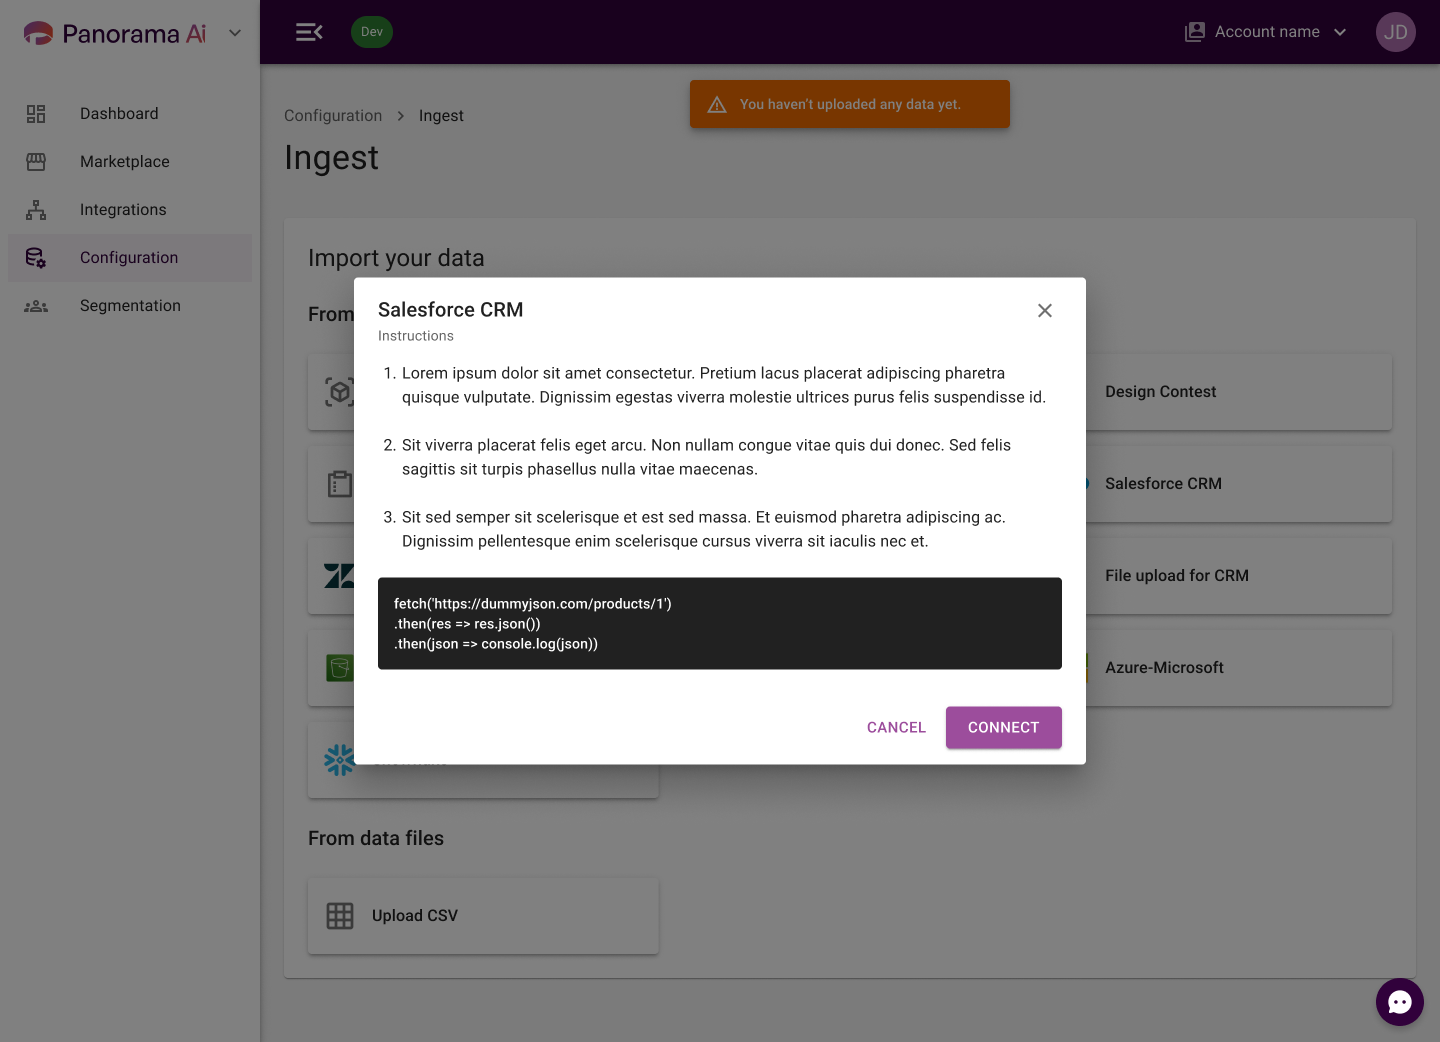The image size is (1440, 1042).
Task: Click the Segmentation people icon
Action: 36,306
